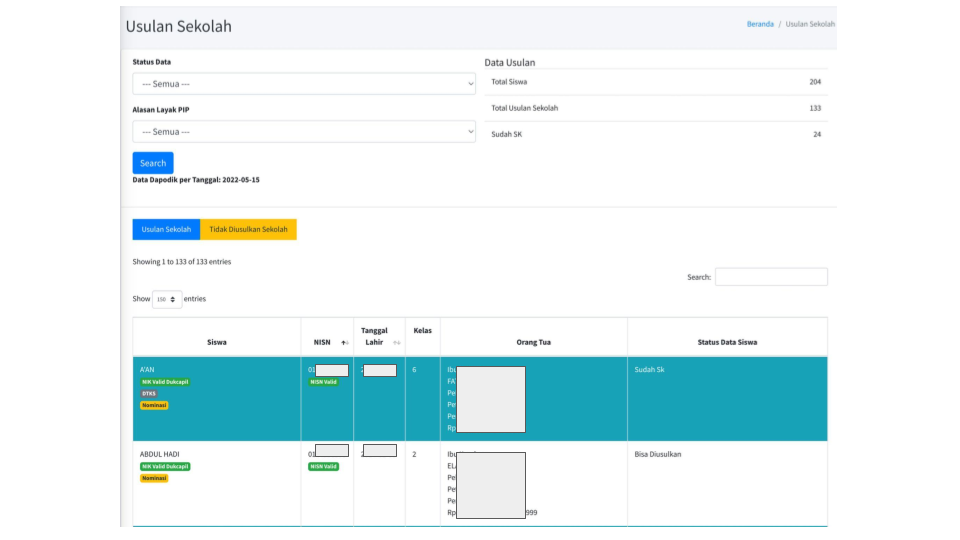The image size is (960, 540).
Task: Open the Alasan Layak PIP dropdown
Action: point(304,132)
